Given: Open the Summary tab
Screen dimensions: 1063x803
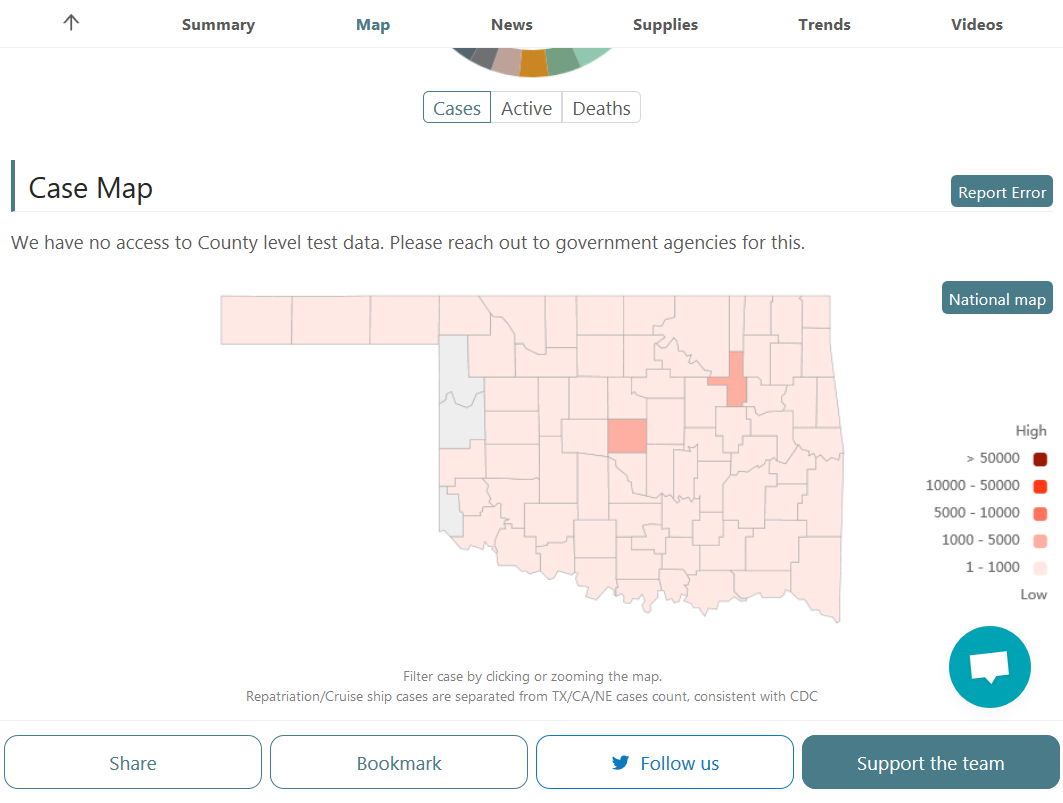Looking at the screenshot, I should click(x=218, y=24).
